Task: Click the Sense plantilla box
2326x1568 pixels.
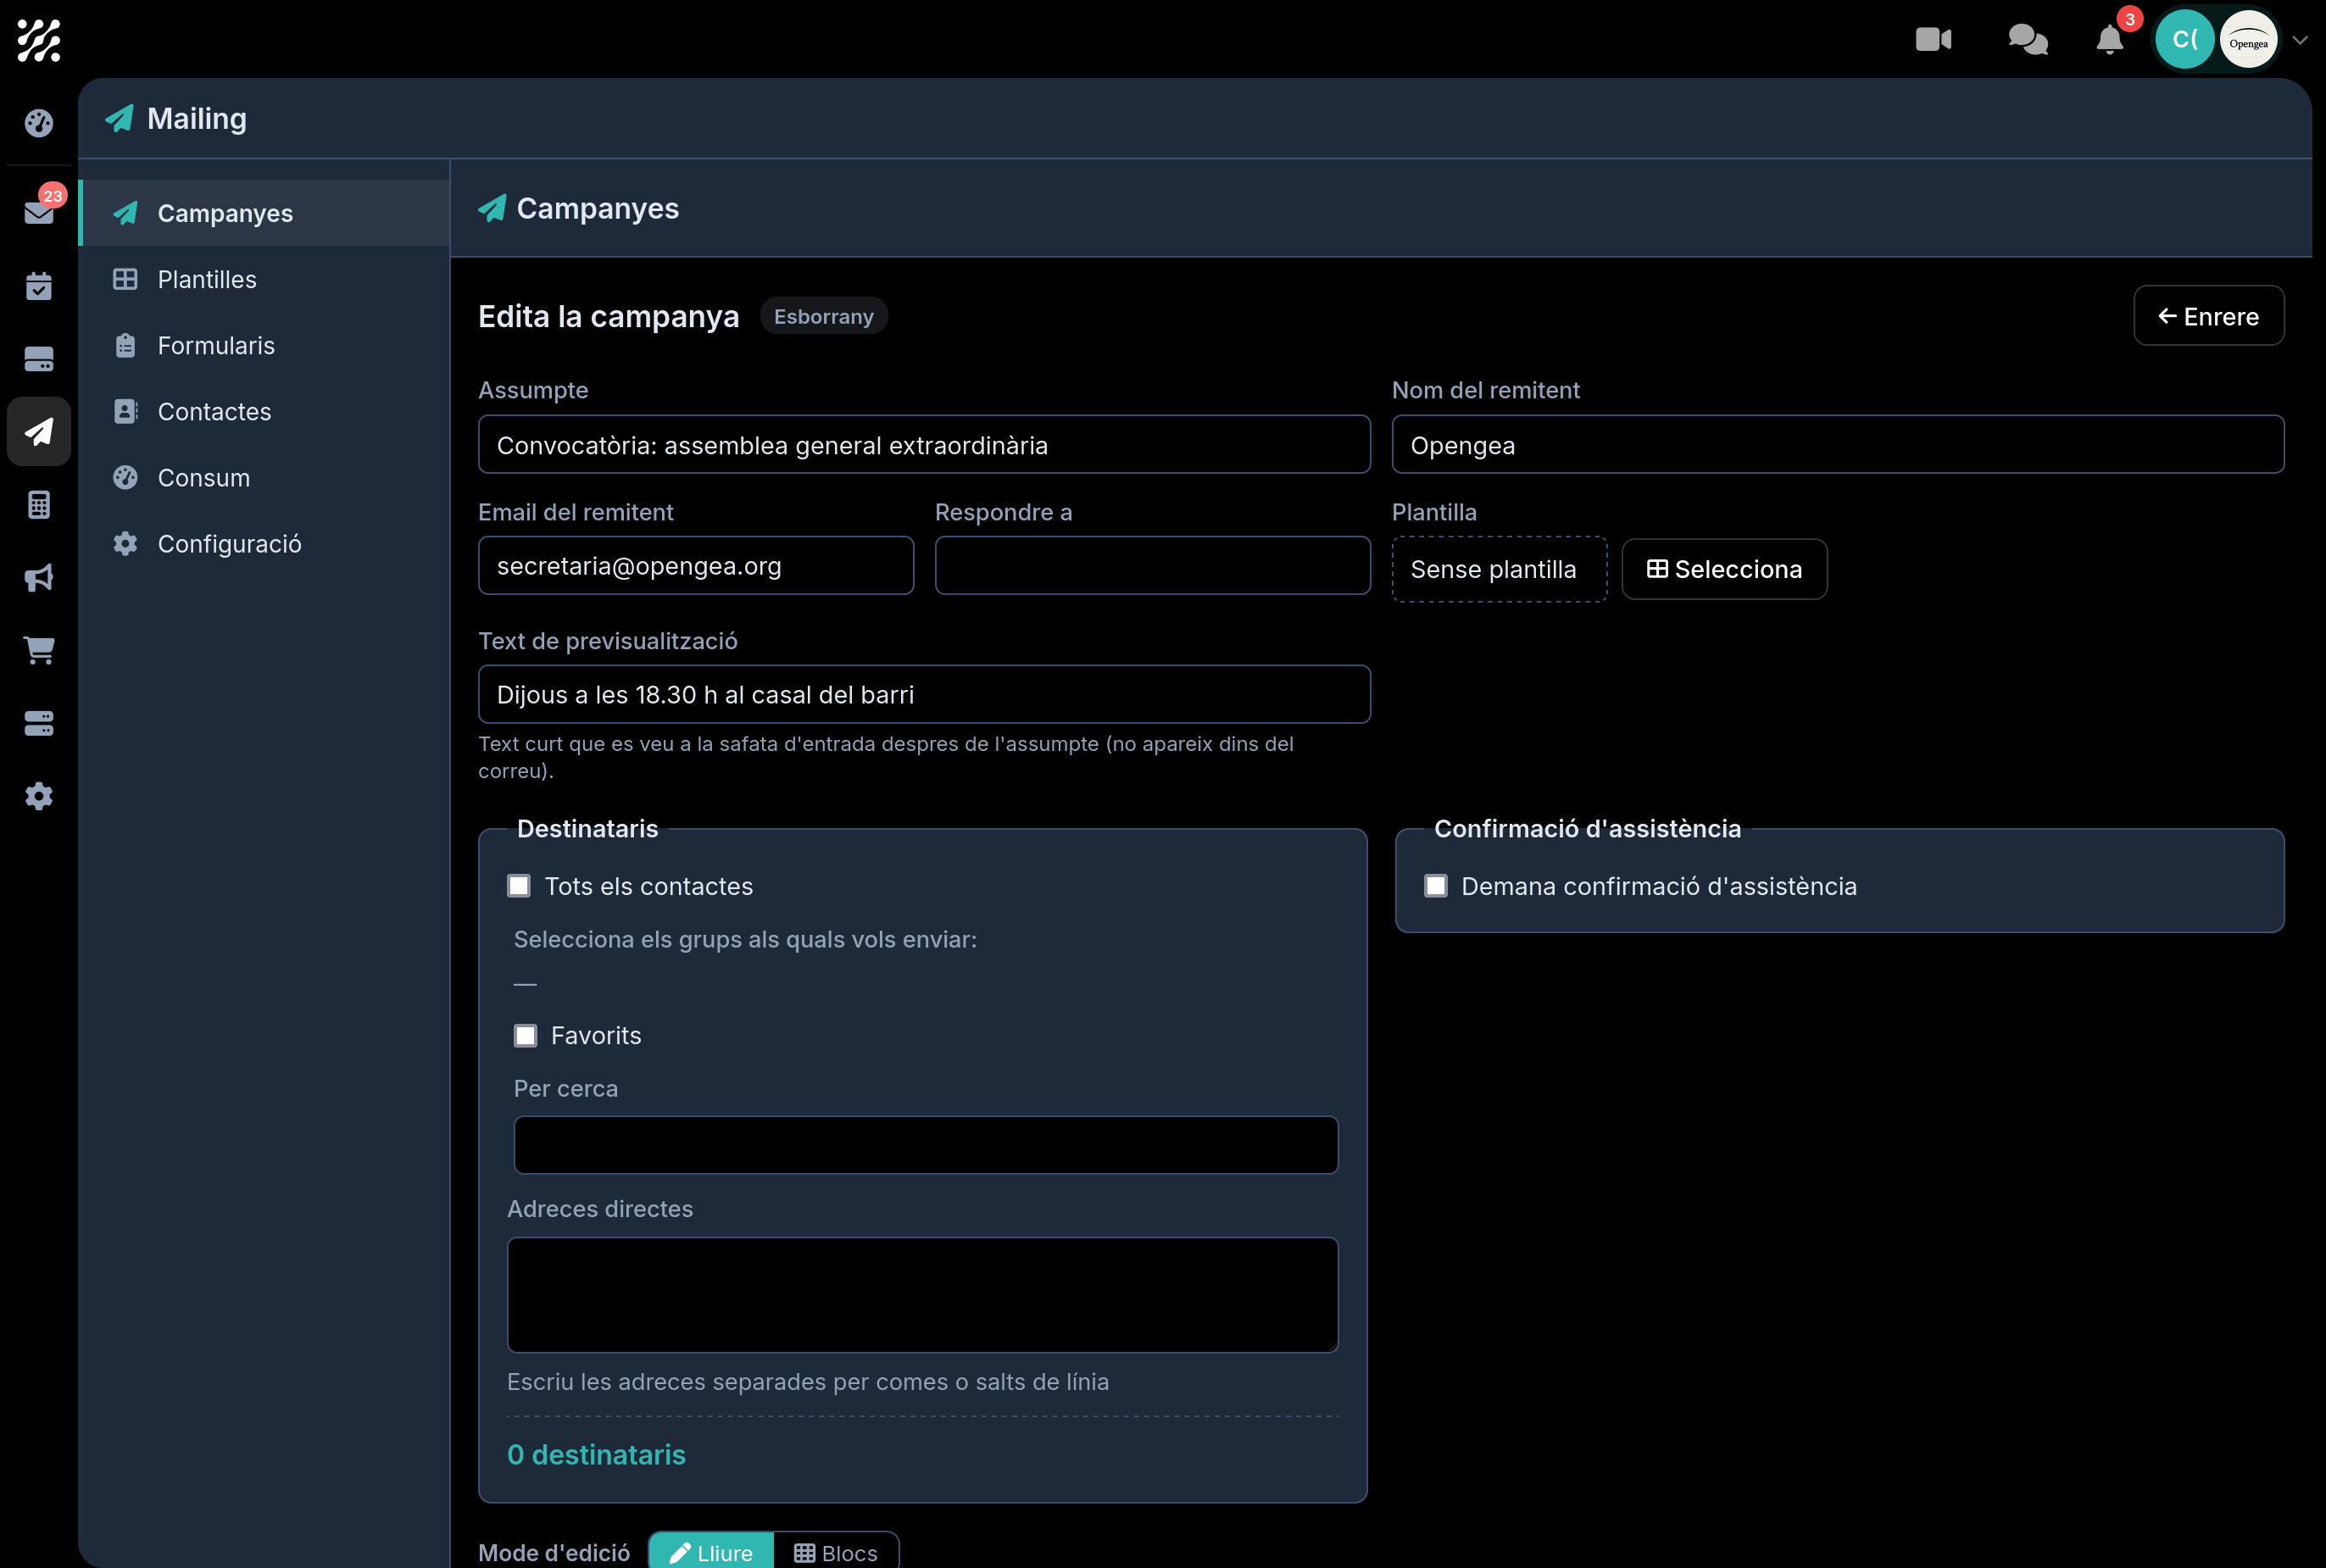Action: point(1499,569)
